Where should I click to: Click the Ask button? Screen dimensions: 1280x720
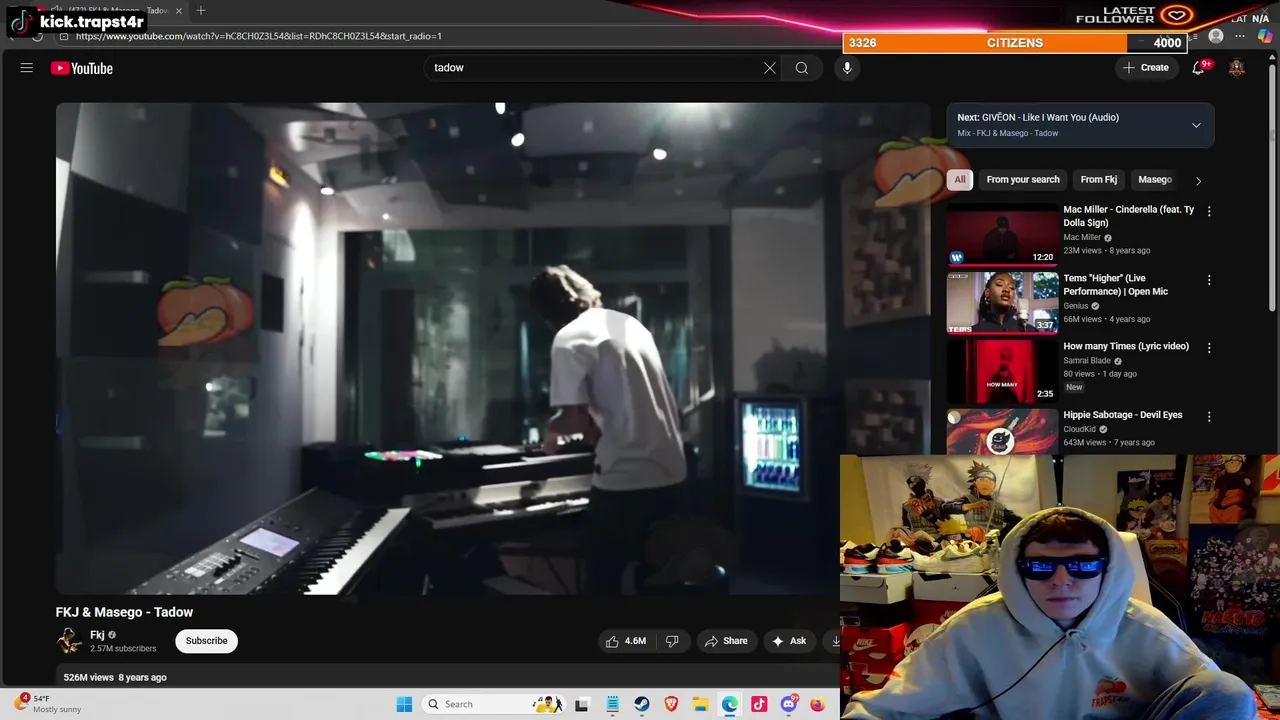point(788,641)
